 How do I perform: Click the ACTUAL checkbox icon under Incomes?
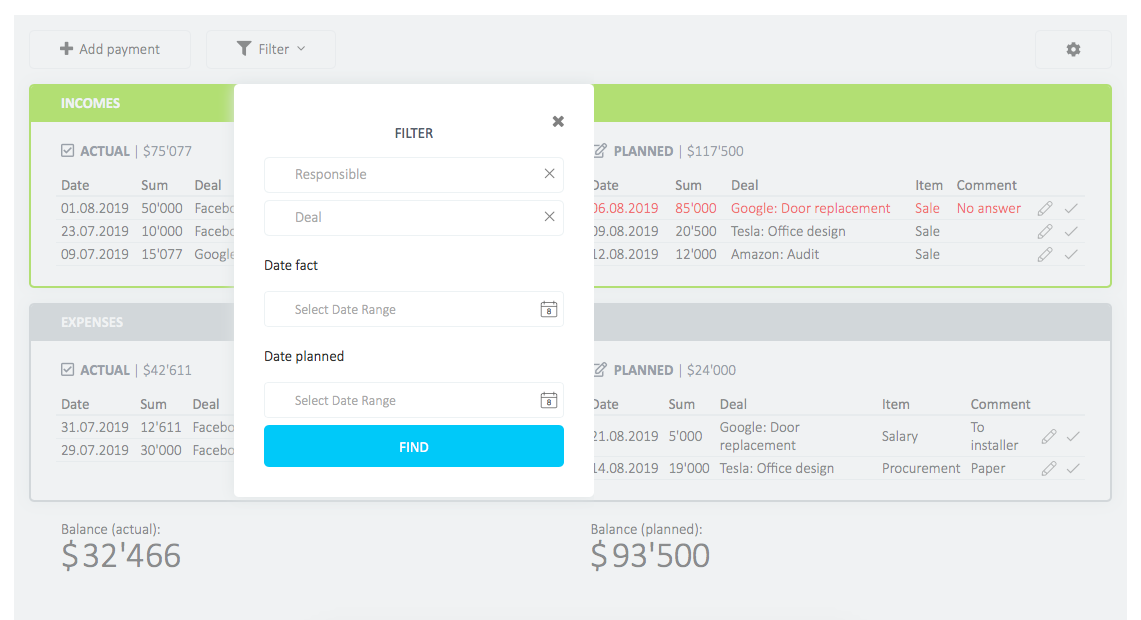(x=68, y=151)
